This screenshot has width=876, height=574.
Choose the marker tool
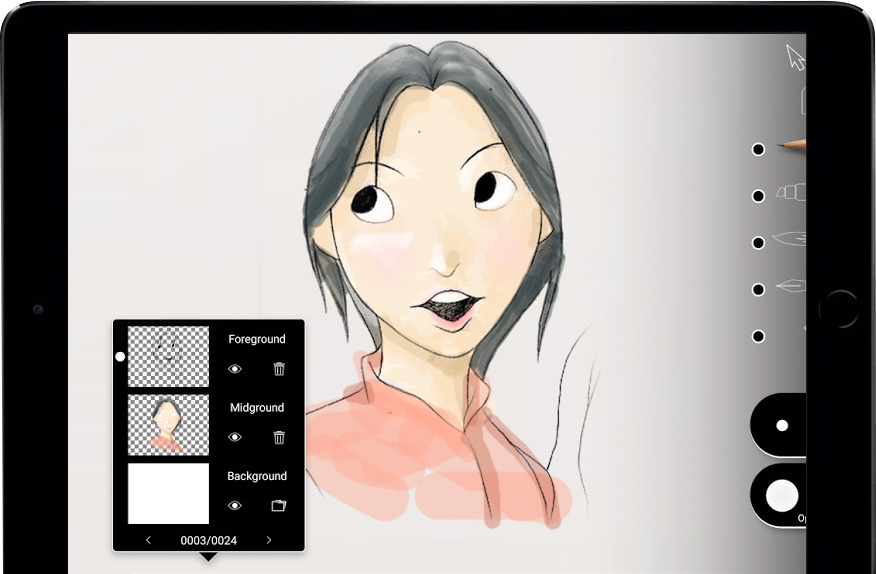coord(791,192)
